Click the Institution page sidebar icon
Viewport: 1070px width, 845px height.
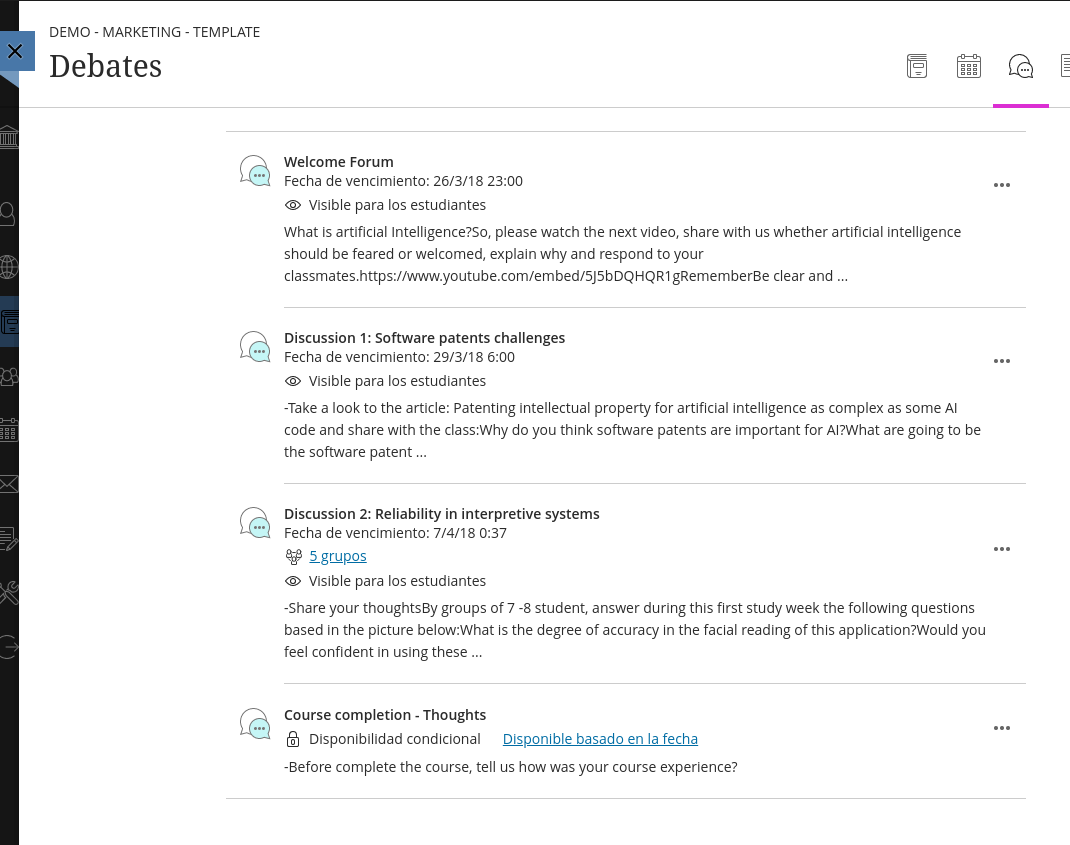pyautogui.click(x=9, y=137)
